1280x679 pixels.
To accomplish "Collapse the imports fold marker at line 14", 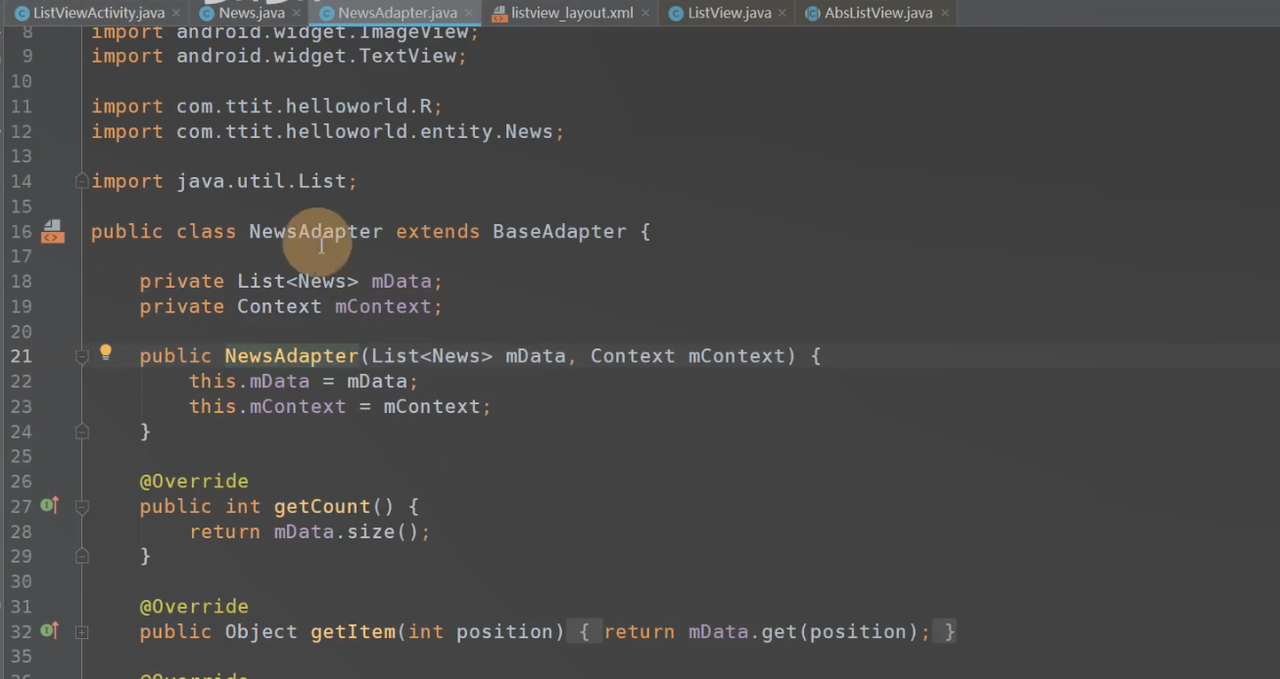I will tap(82, 181).
